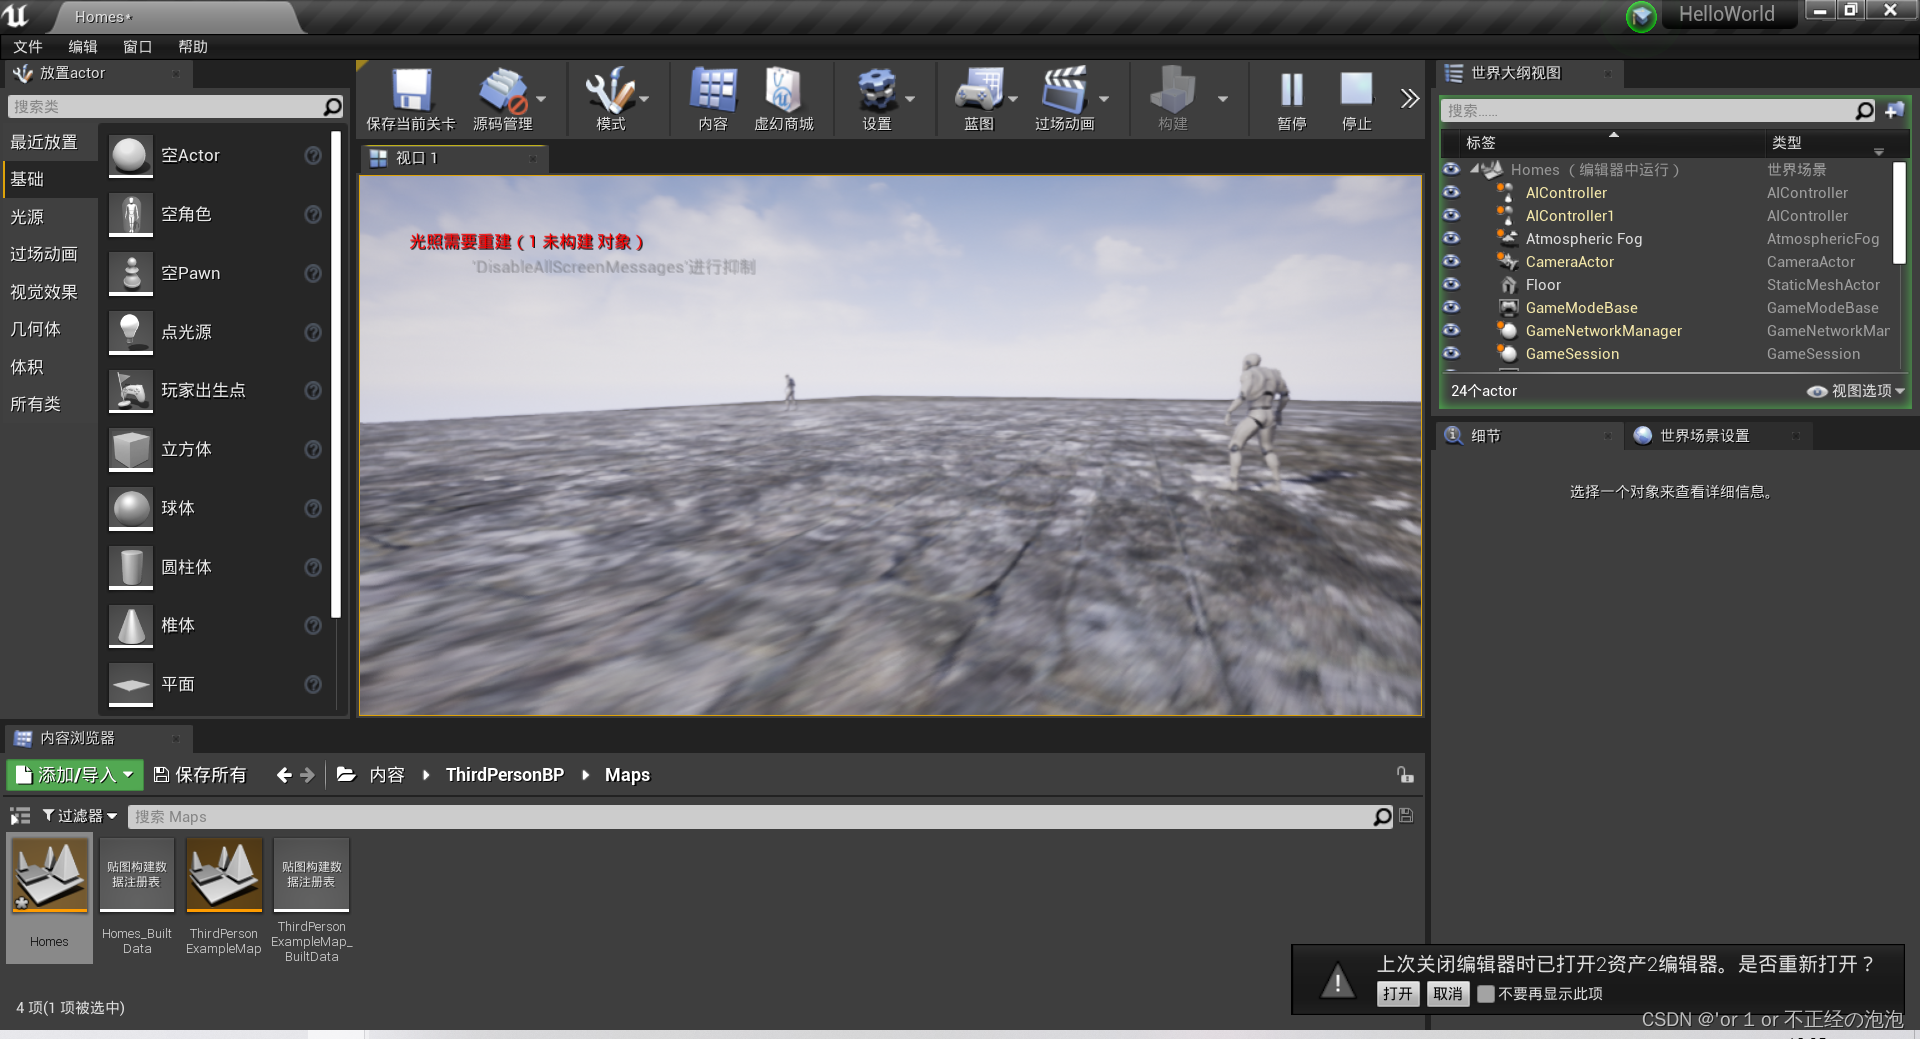
Task: Open Modes dropdown arrow
Action: pyautogui.click(x=644, y=99)
